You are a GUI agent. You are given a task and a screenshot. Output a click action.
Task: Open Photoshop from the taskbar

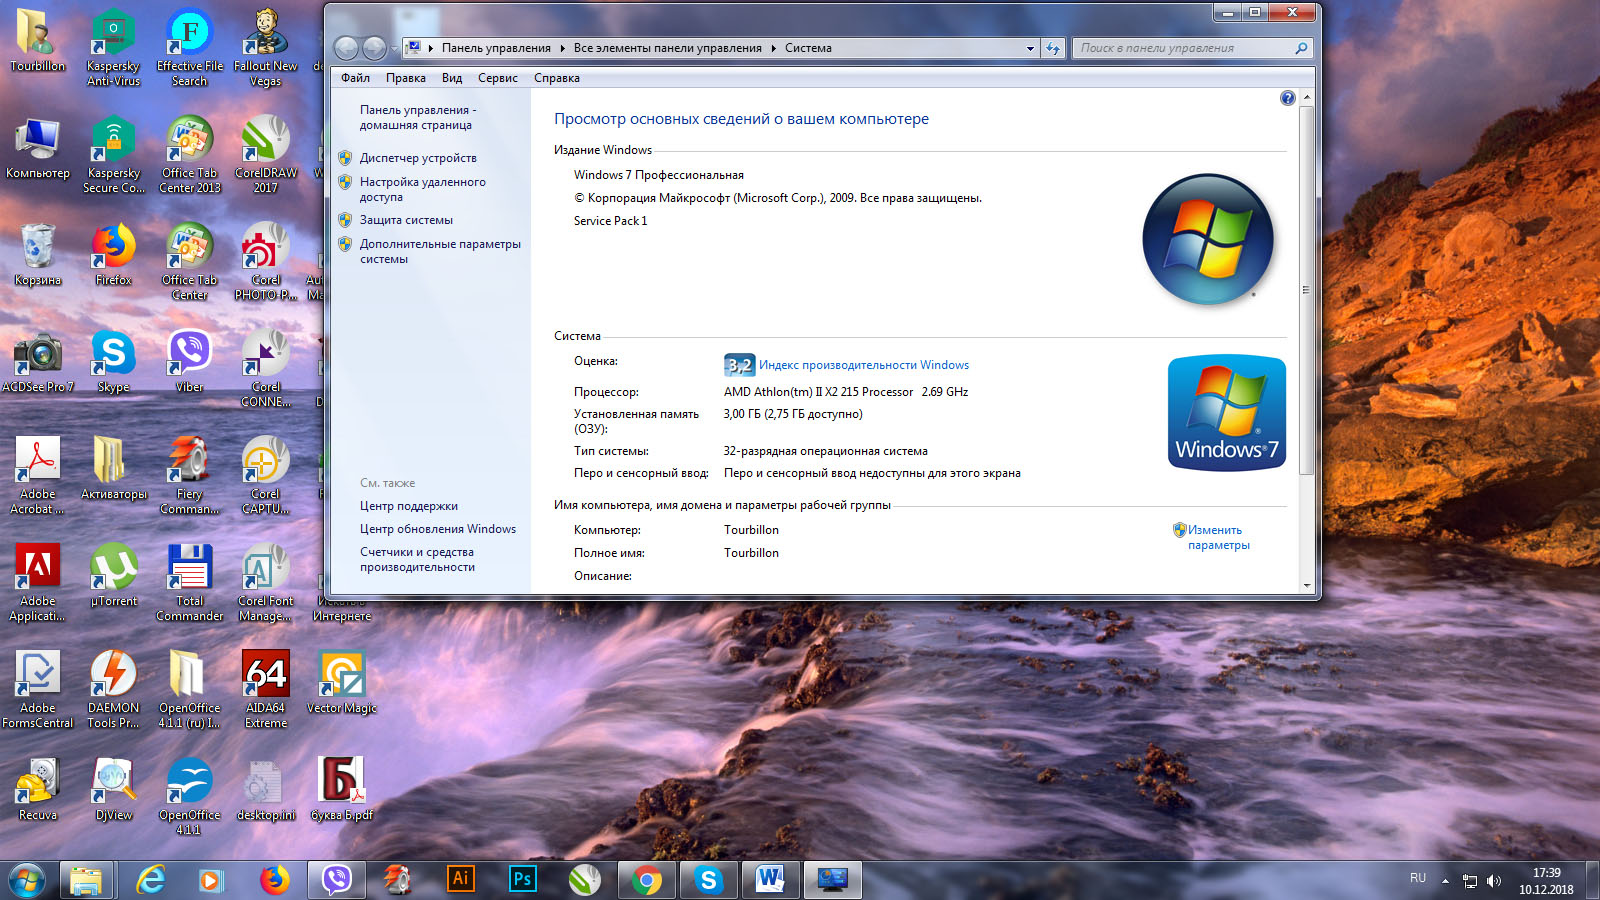tap(522, 879)
